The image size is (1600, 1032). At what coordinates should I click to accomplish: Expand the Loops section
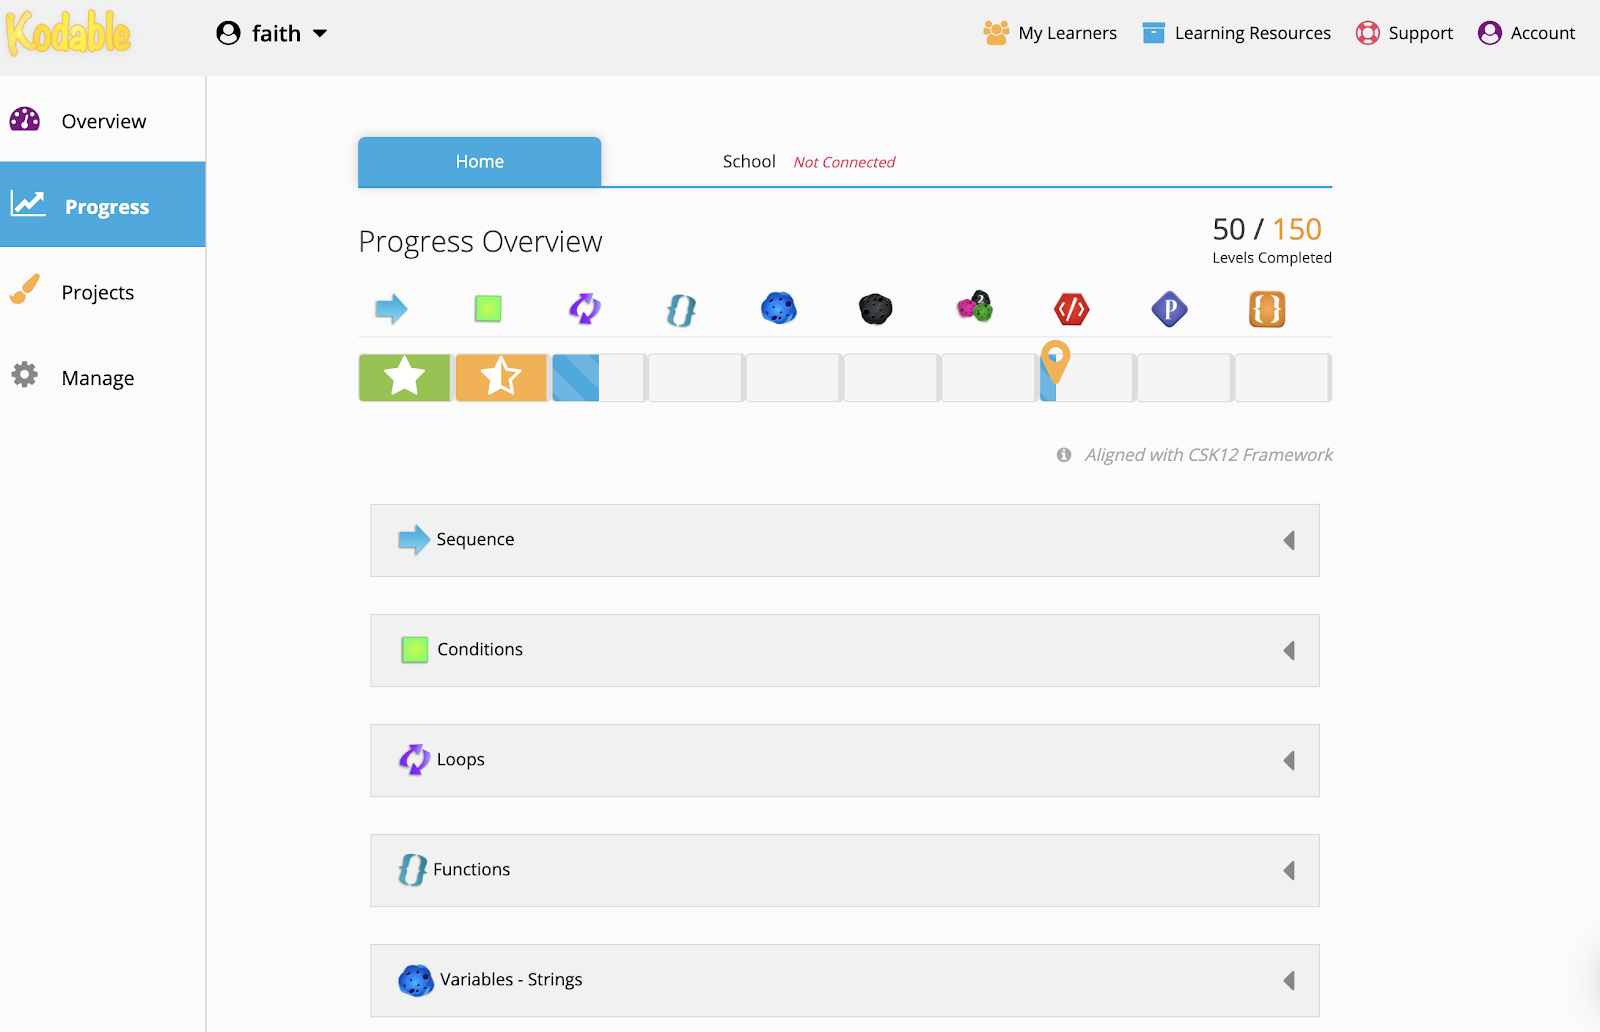[845, 760]
